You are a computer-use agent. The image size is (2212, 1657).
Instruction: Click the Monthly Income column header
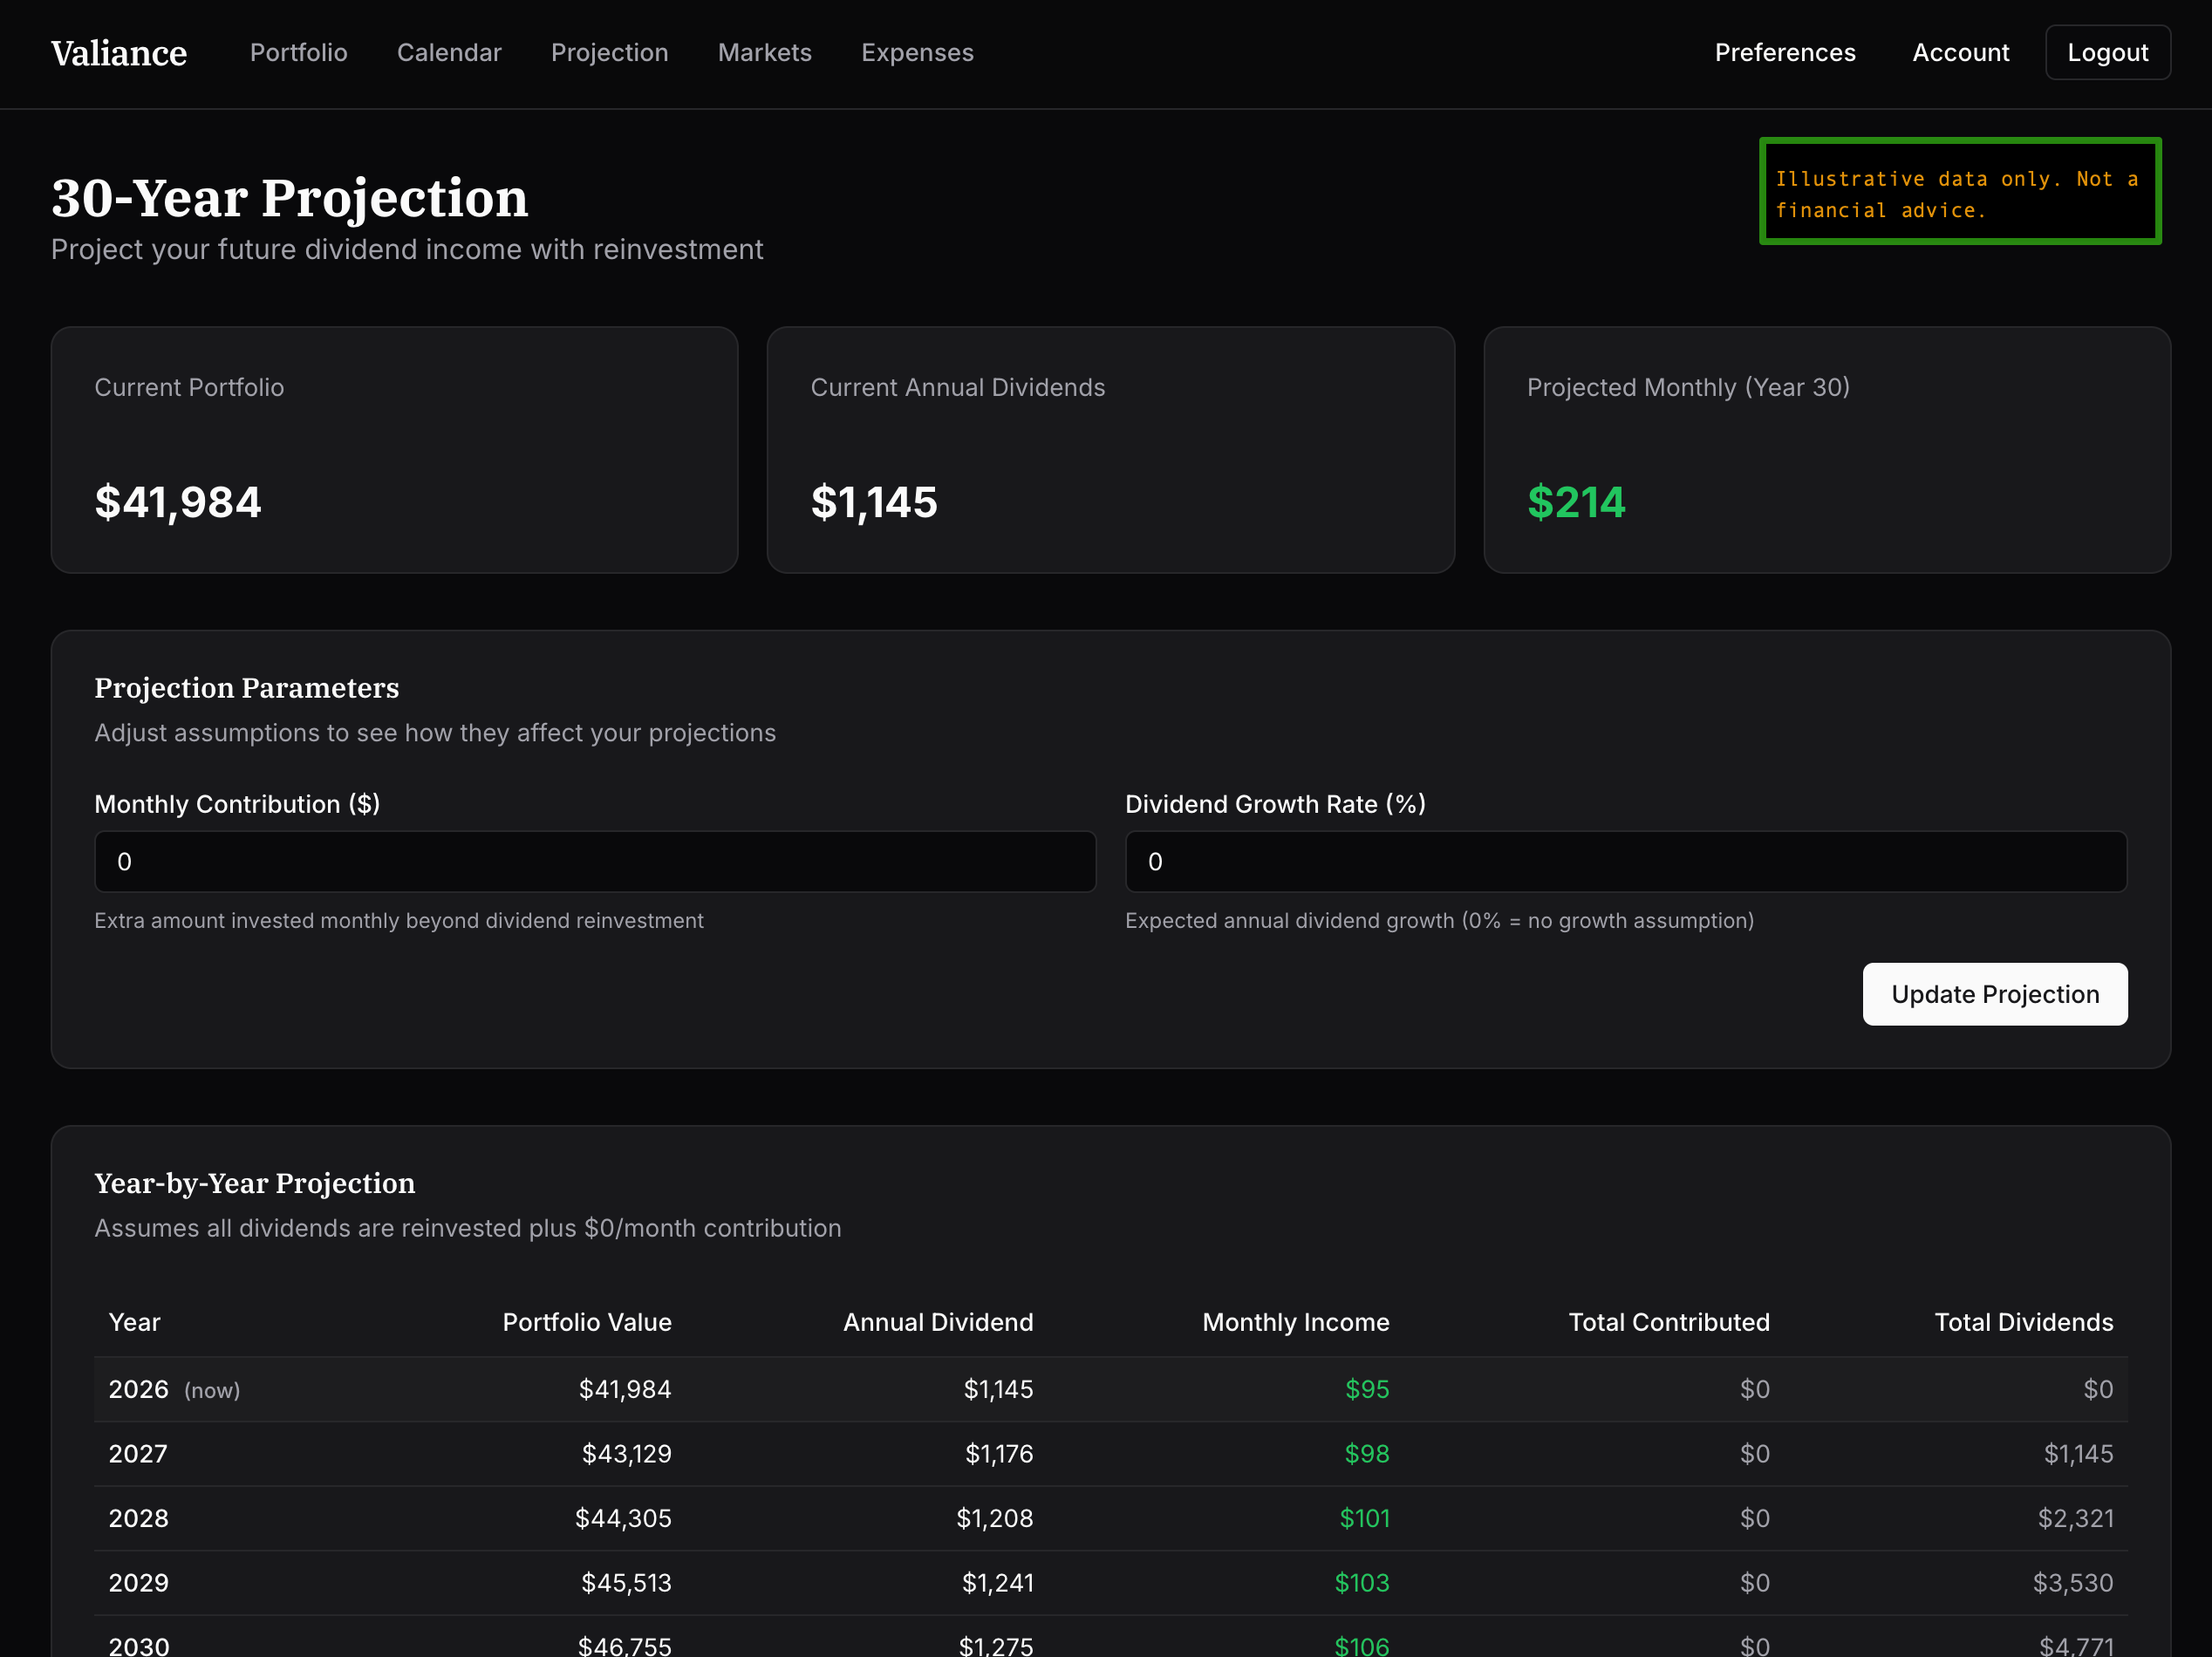(x=1295, y=1322)
